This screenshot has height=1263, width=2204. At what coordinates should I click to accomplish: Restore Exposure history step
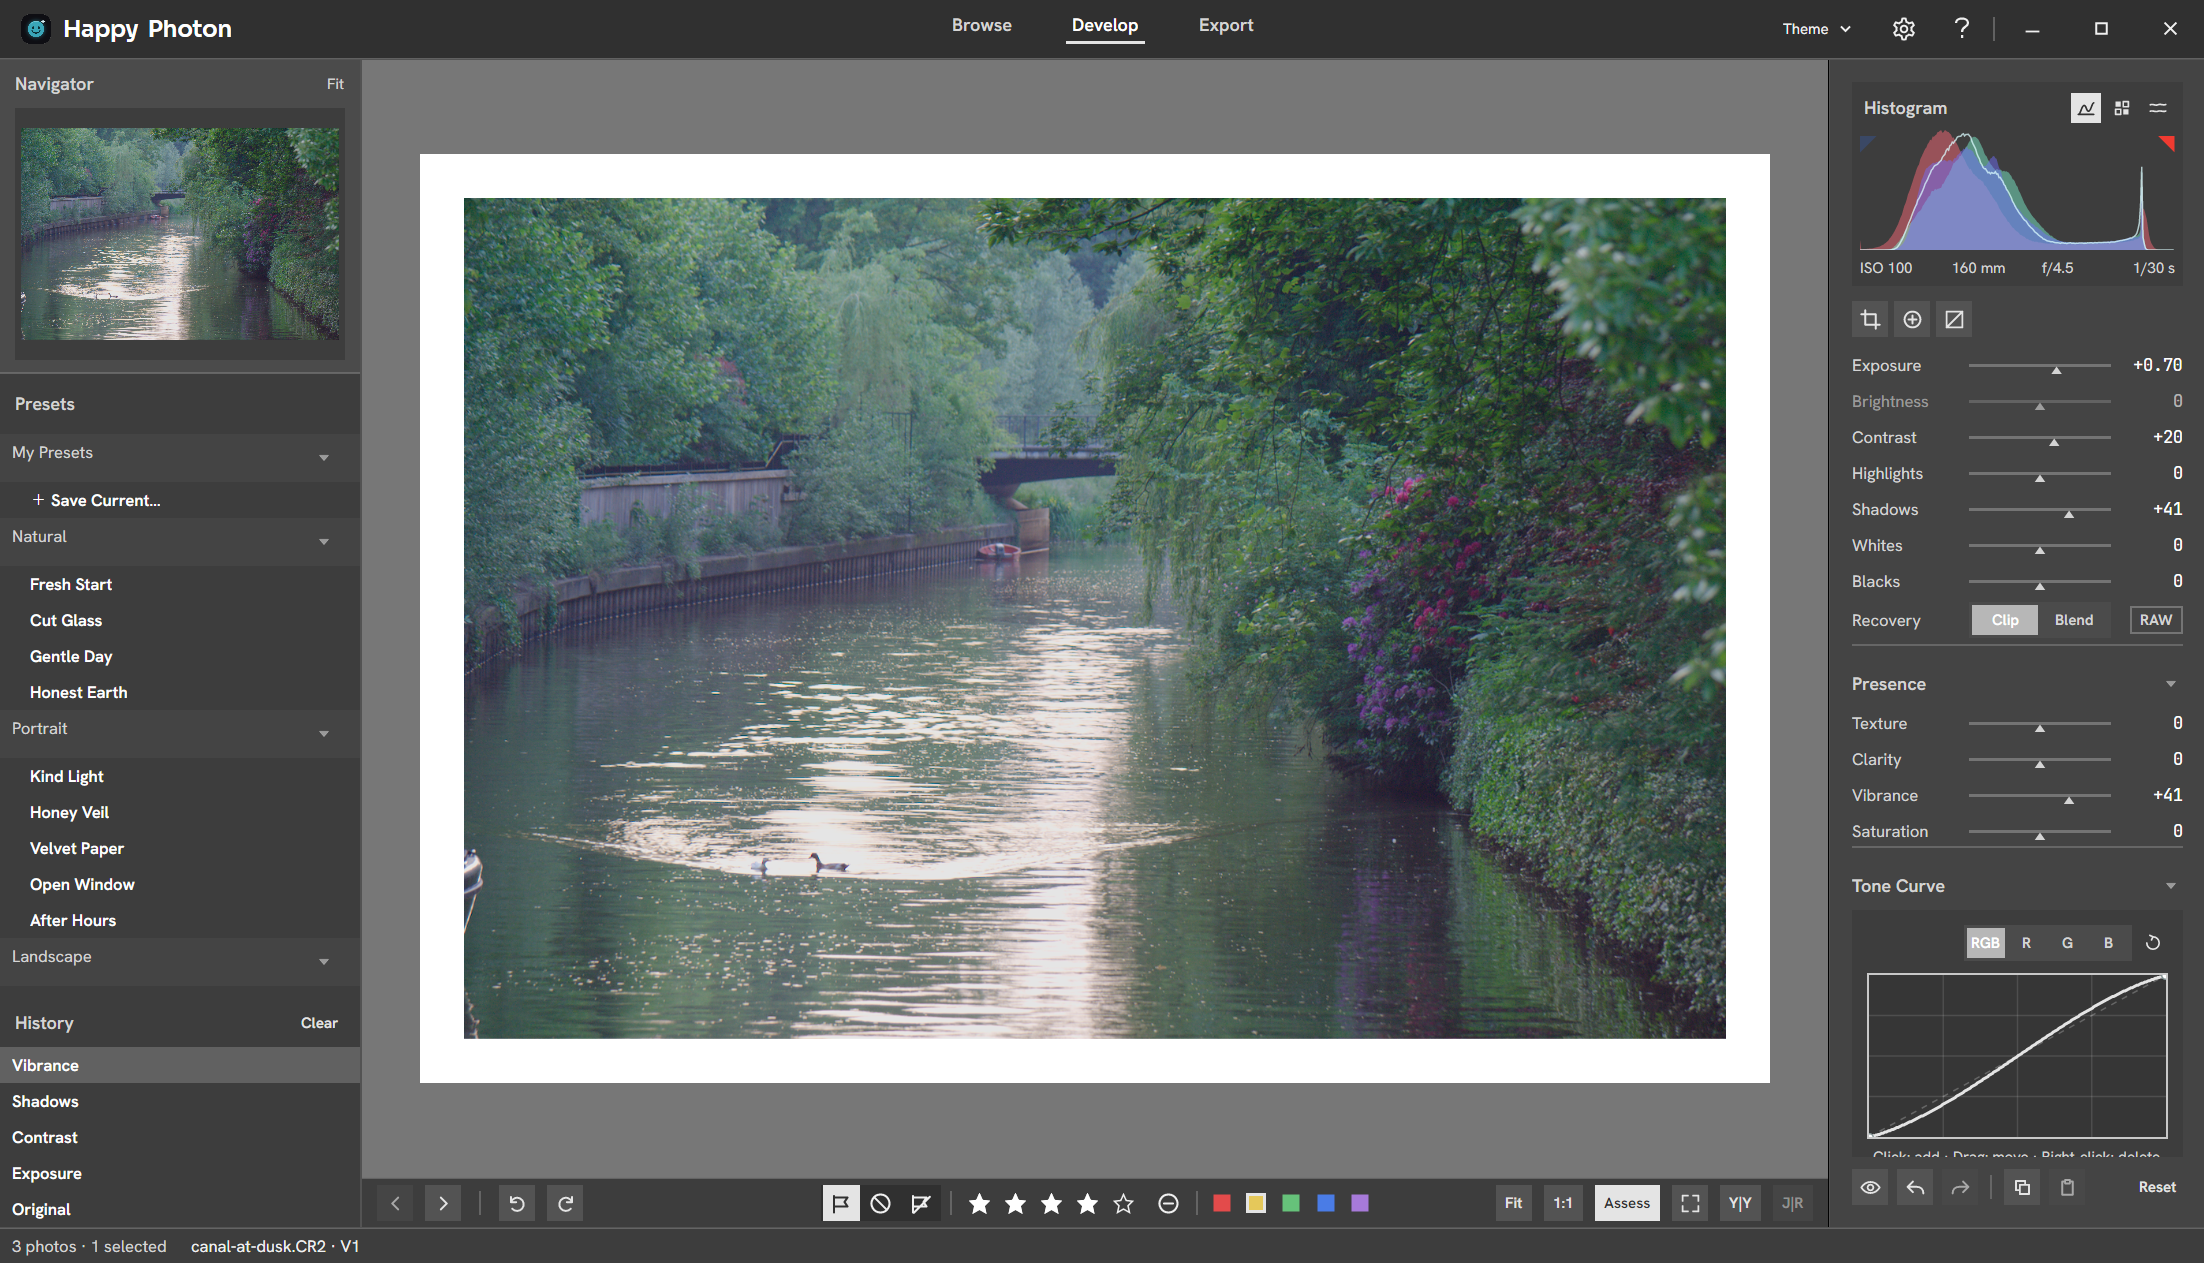click(x=180, y=1173)
